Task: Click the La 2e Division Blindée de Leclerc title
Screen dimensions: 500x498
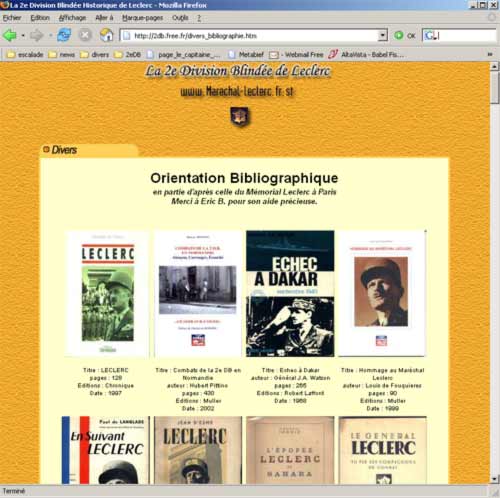Action: (x=238, y=71)
